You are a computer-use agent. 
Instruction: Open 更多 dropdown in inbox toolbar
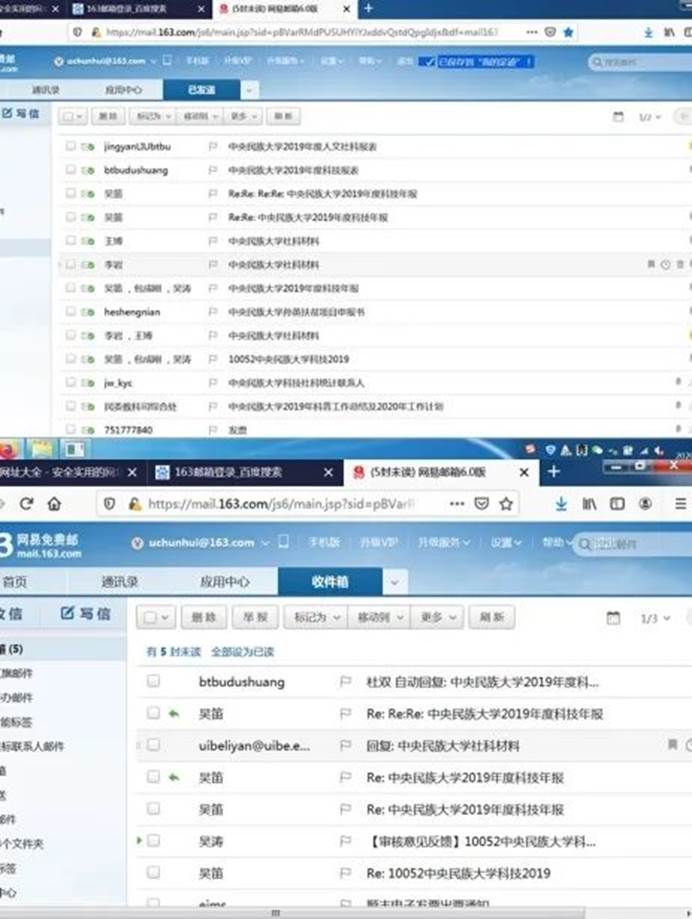click(439, 617)
